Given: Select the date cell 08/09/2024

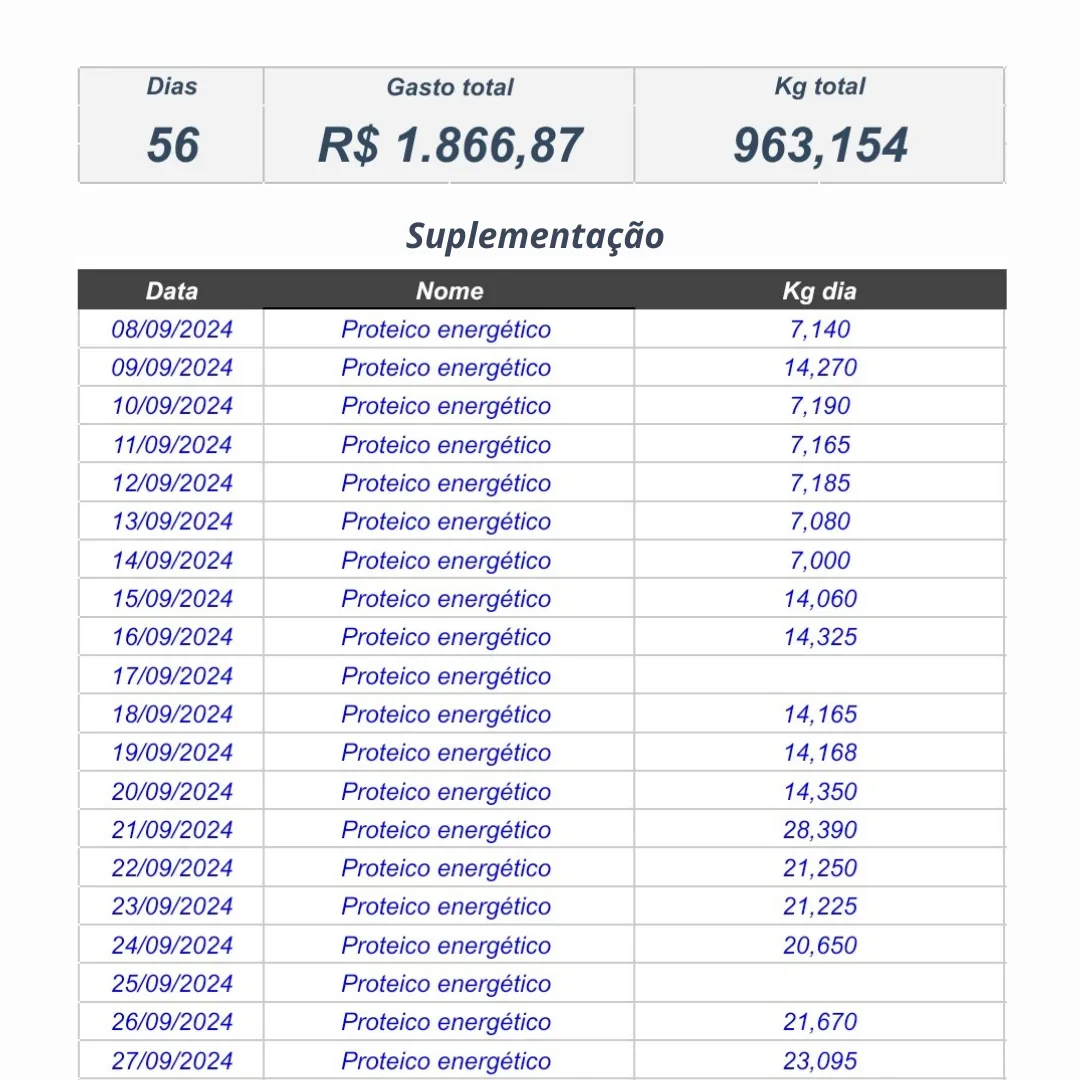Looking at the screenshot, I should coord(172,329).
